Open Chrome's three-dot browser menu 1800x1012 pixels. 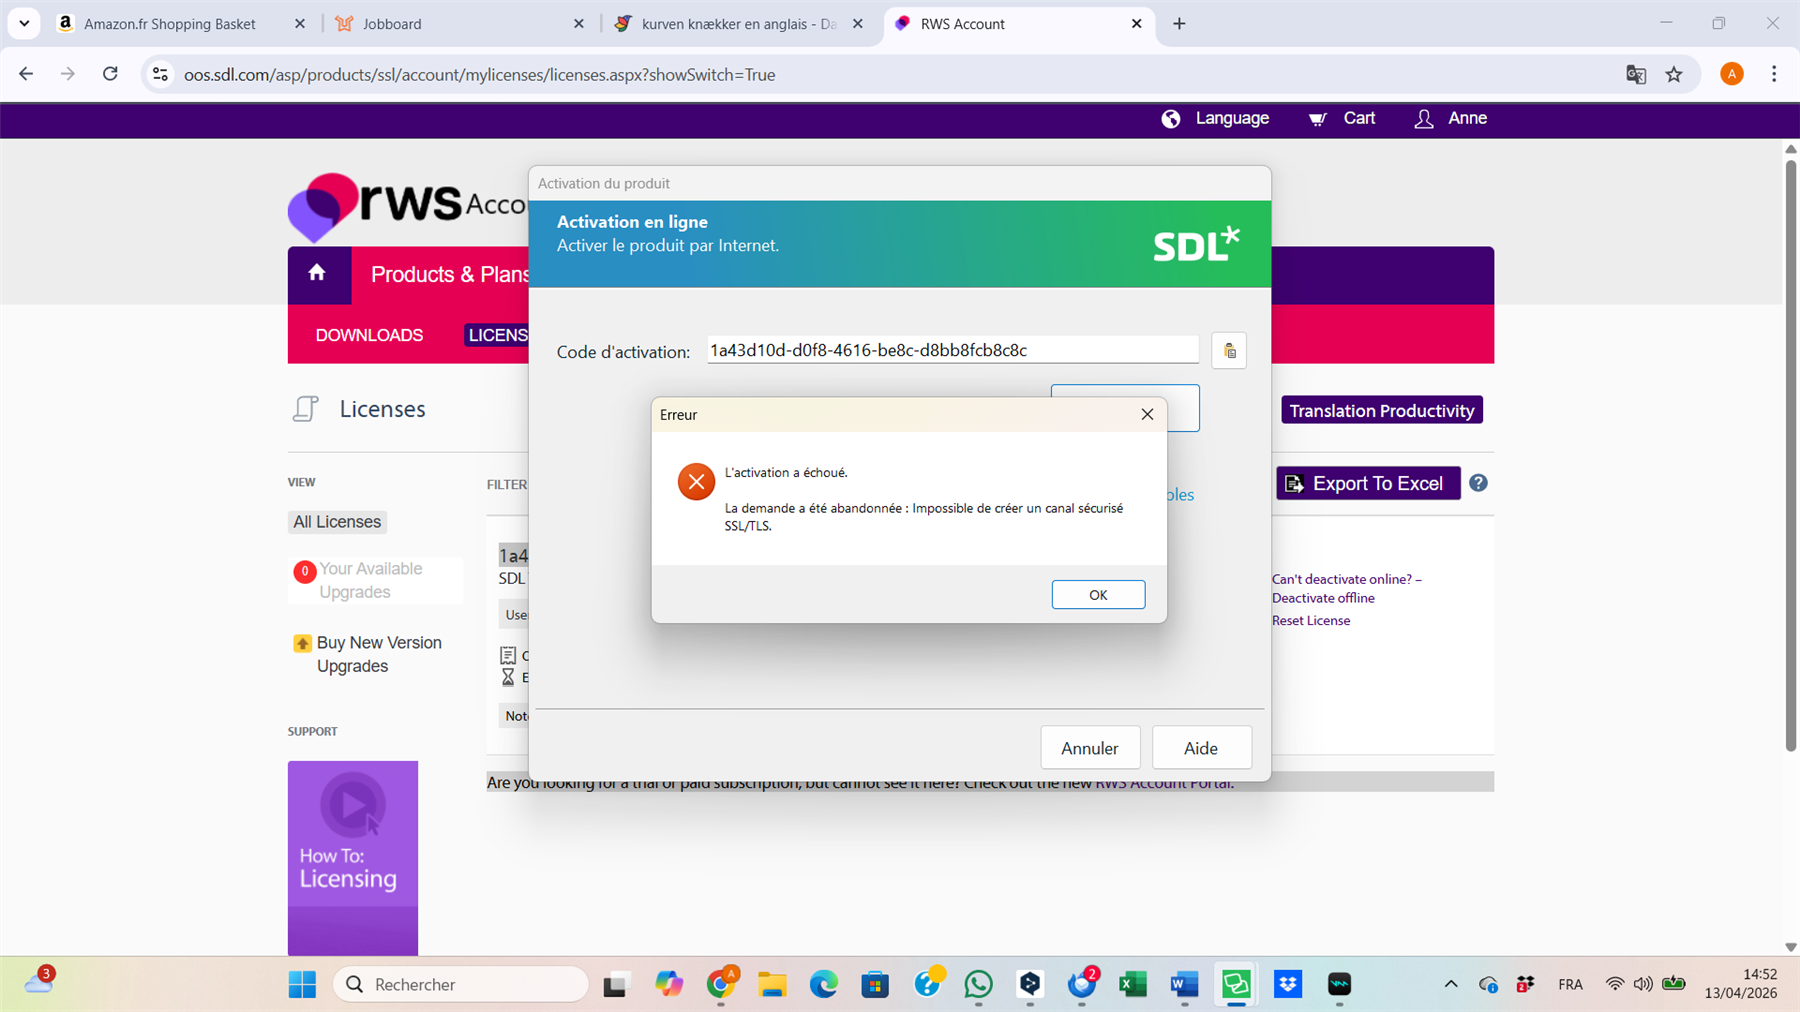pyautogui.click(x=1774, y=74)
